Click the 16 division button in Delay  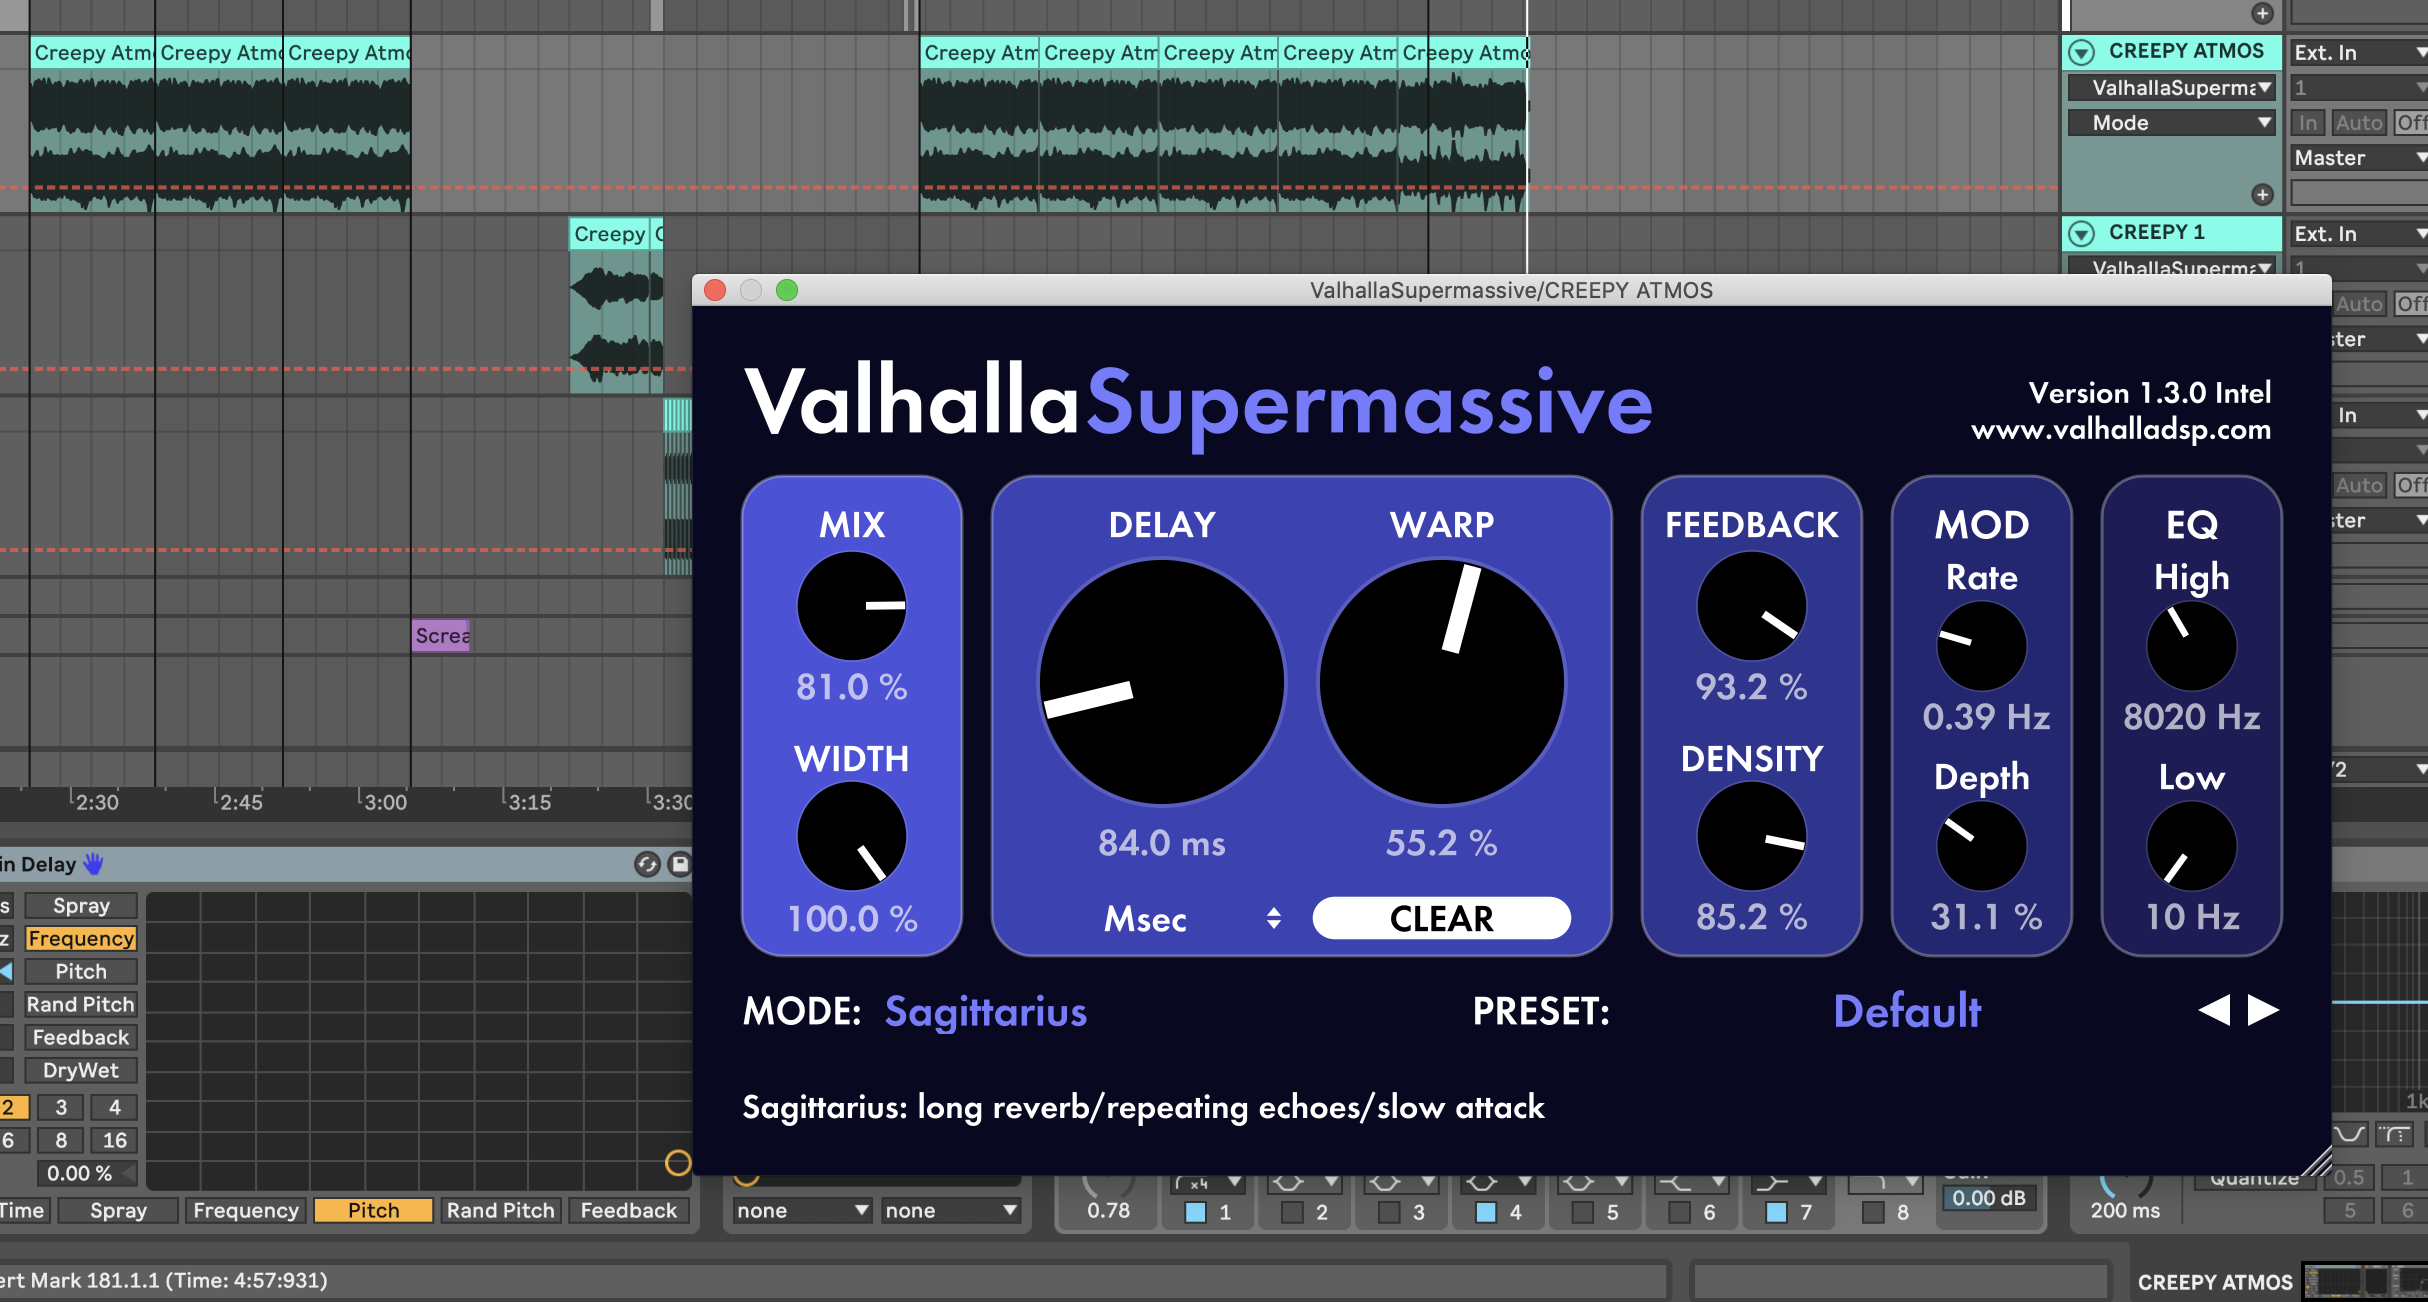114,1140
